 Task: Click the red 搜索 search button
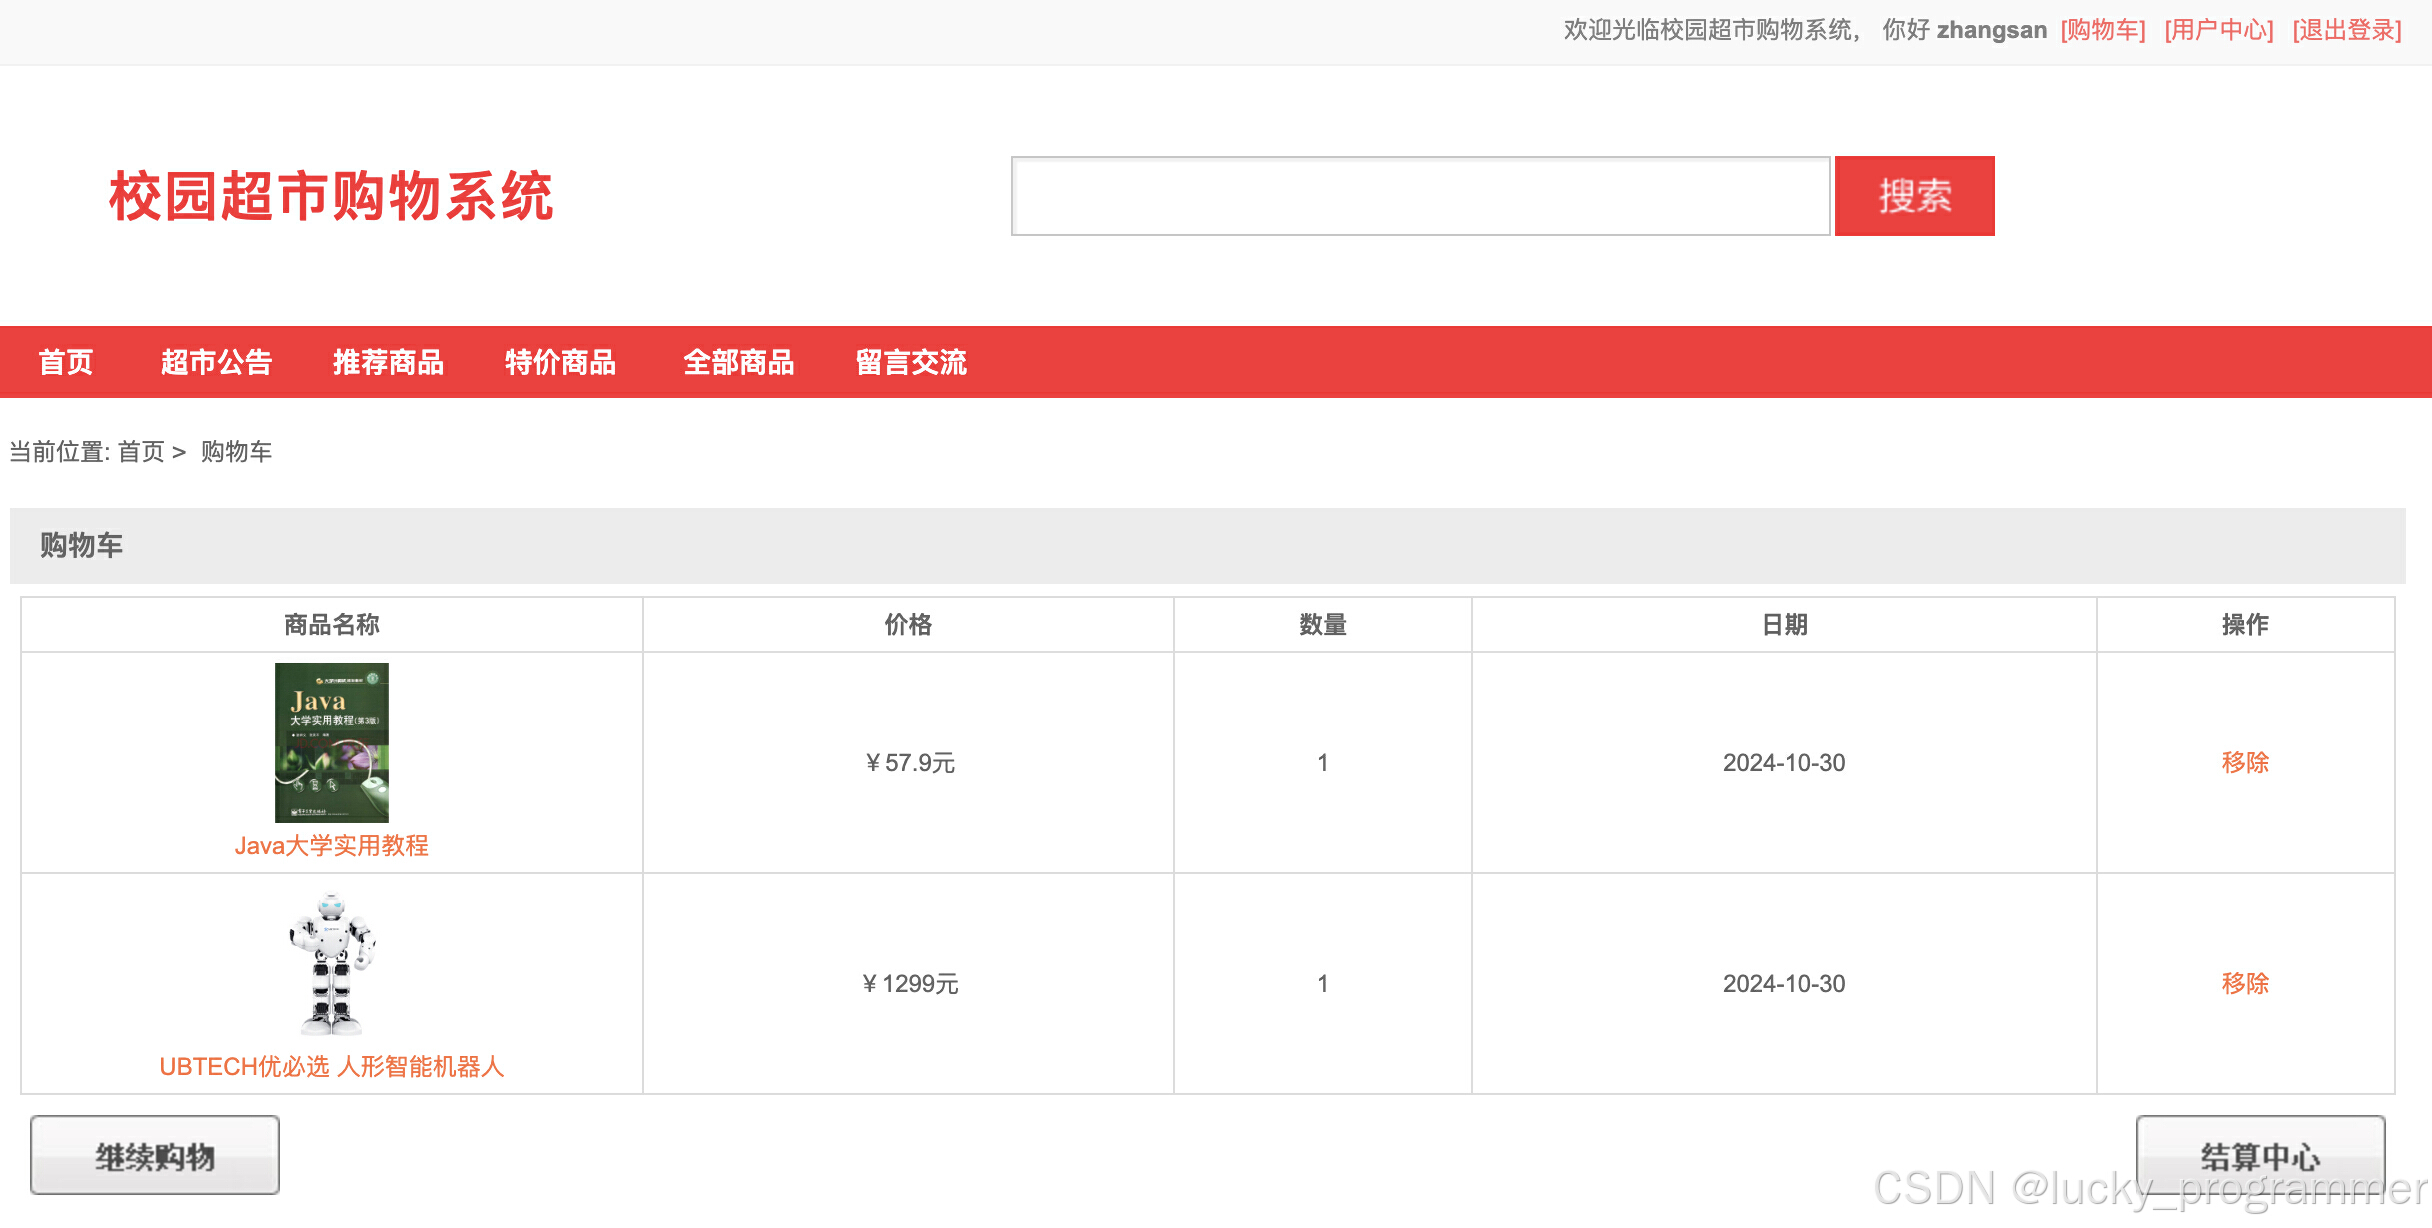click(1913, 196)
